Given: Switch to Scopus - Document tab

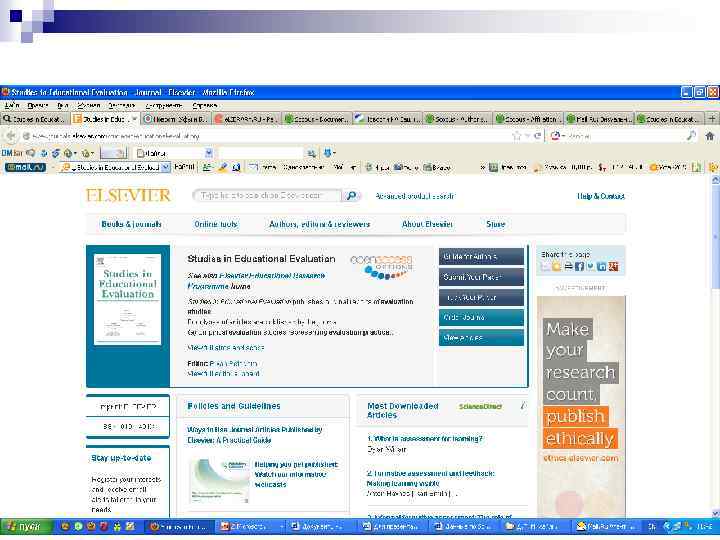Looking at the screenshot, I should click(x=317, y=119).
